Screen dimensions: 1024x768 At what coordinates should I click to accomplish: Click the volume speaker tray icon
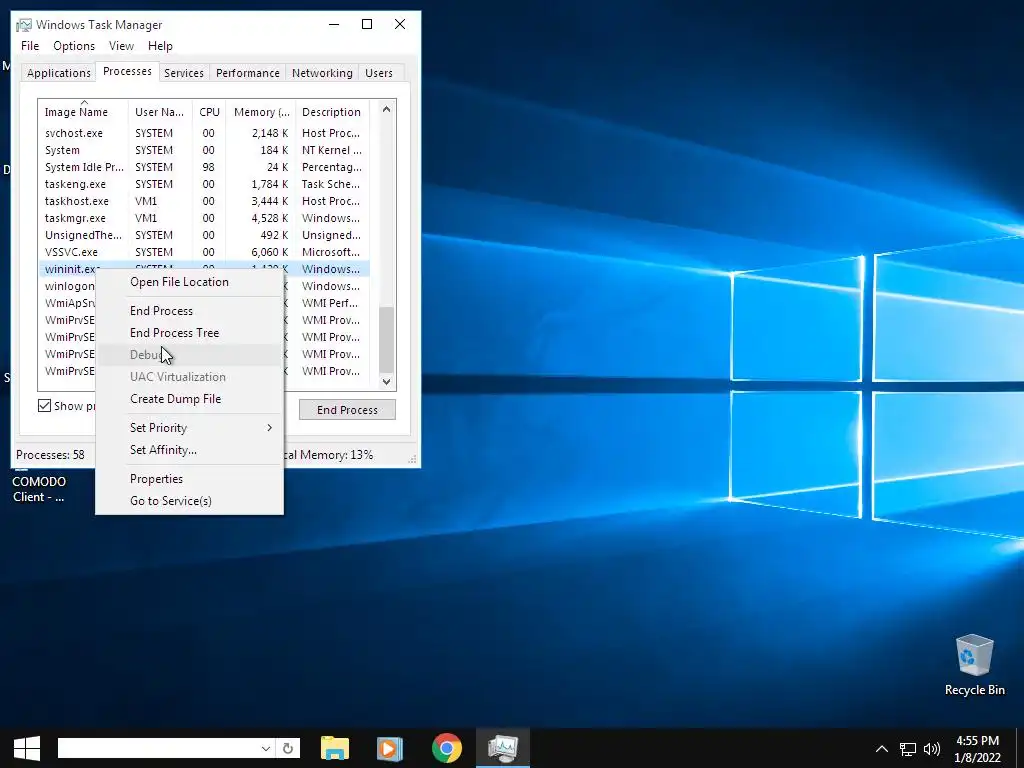pos(932,748)
